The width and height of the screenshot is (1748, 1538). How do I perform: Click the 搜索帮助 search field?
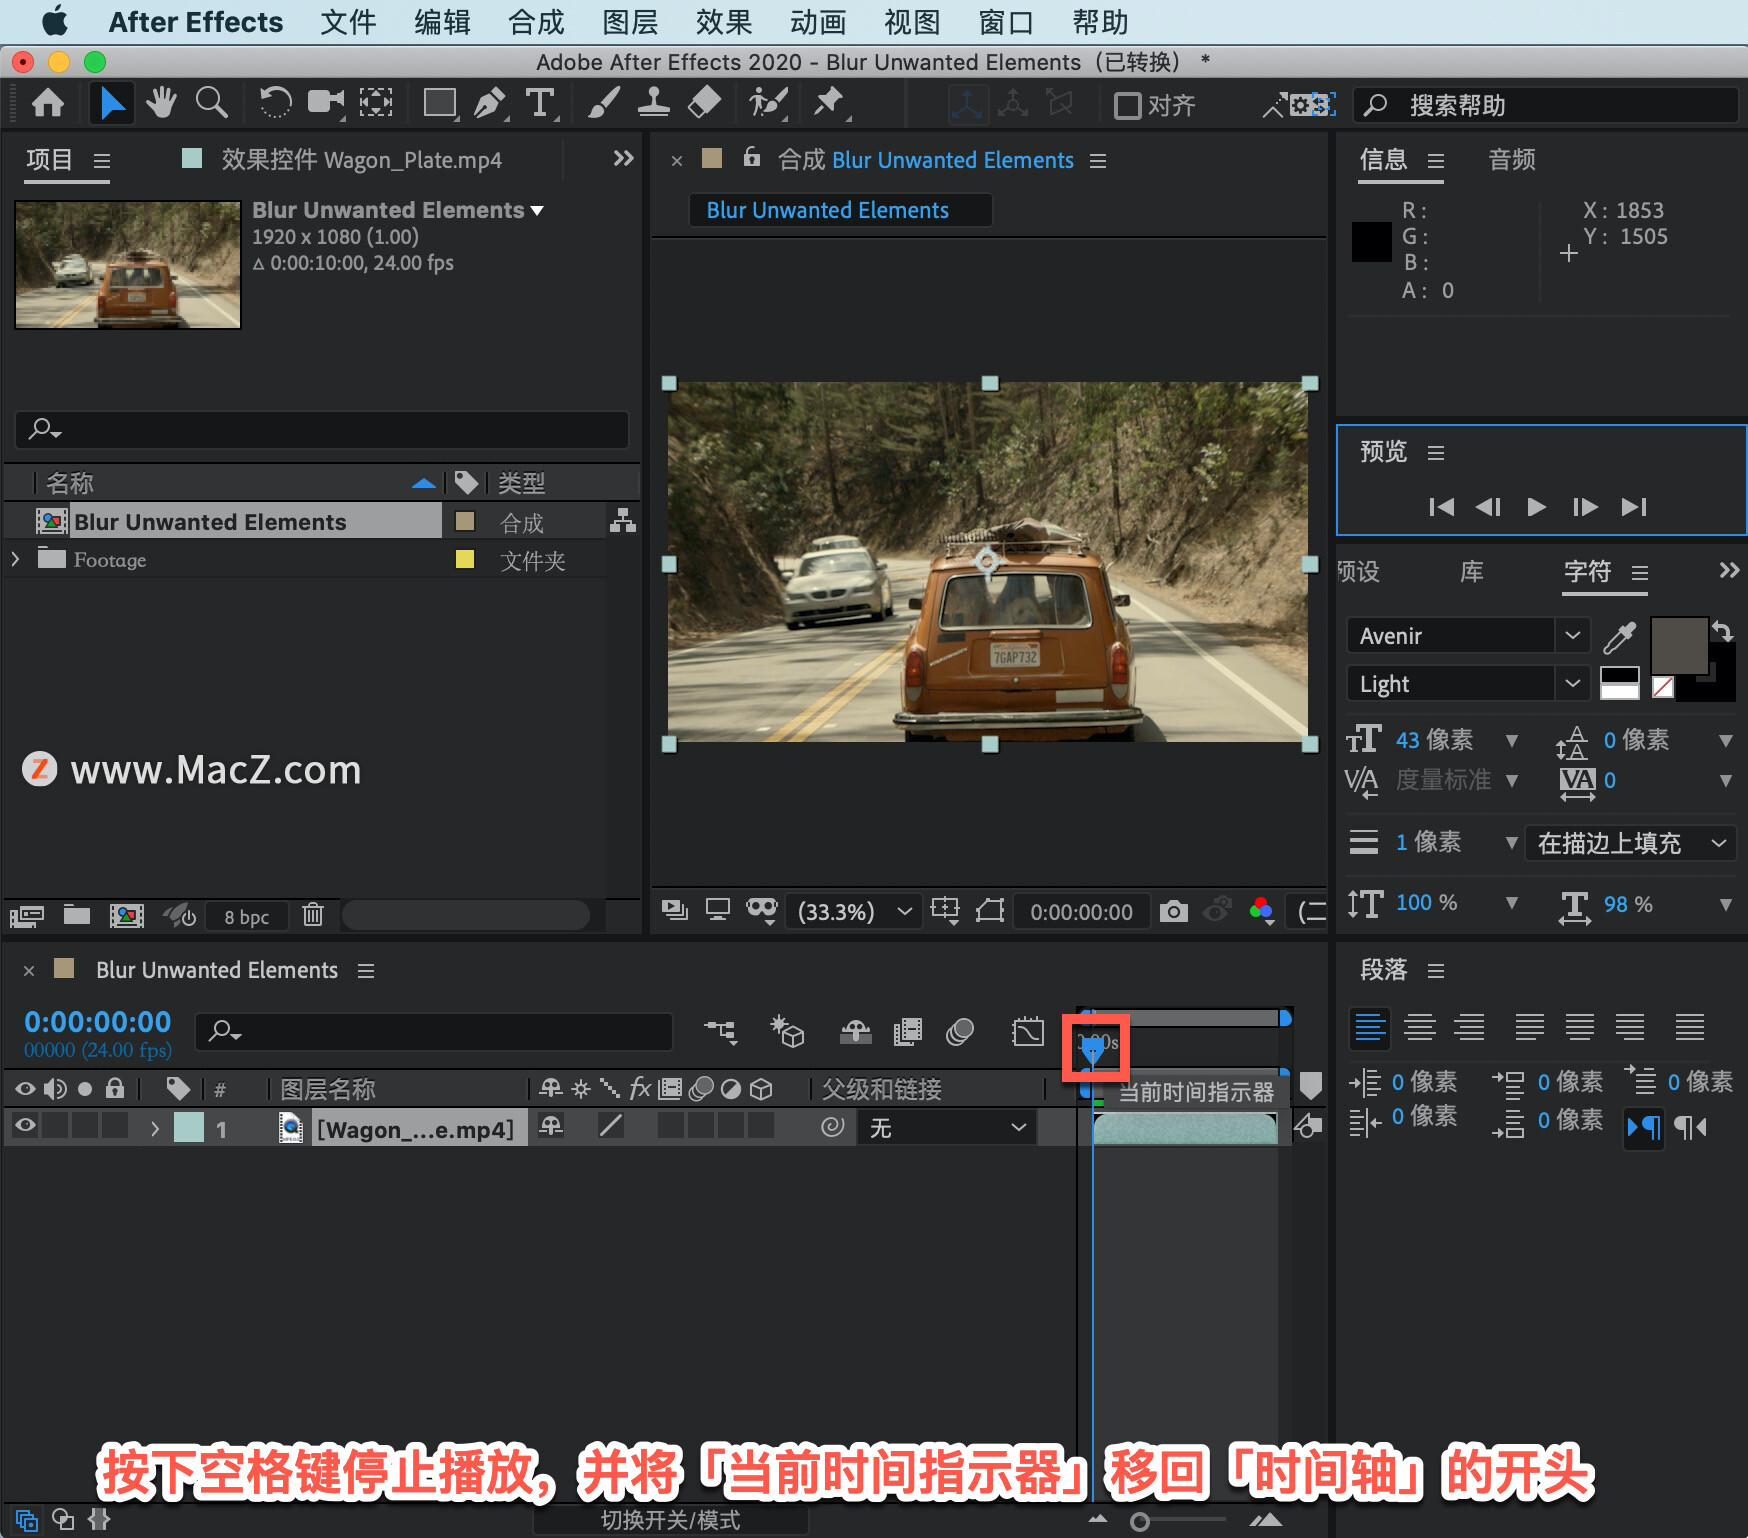(1546, 105)
